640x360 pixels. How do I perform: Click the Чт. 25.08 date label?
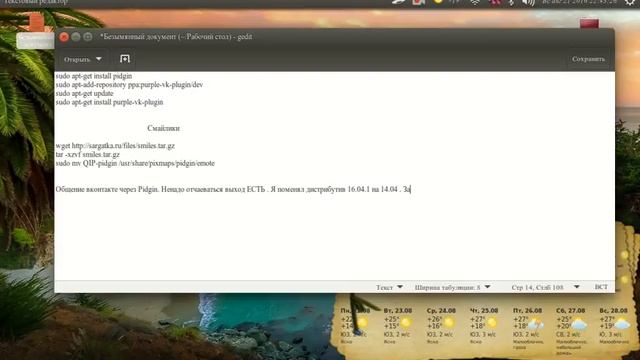(x=484, y=311)
